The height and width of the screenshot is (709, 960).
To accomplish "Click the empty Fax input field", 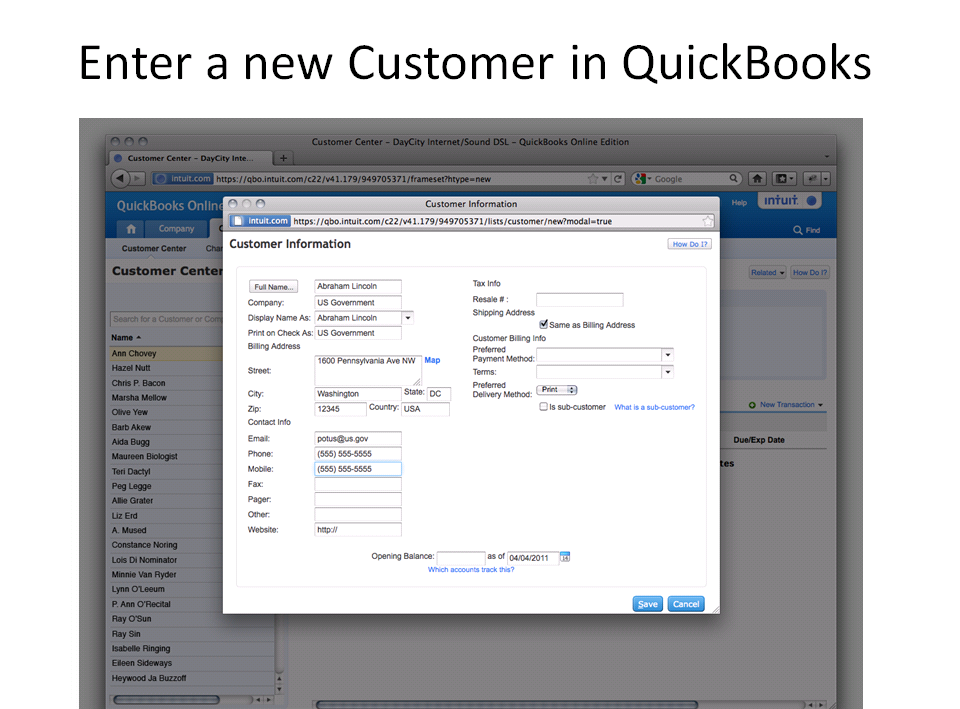I will pos(358,484).
